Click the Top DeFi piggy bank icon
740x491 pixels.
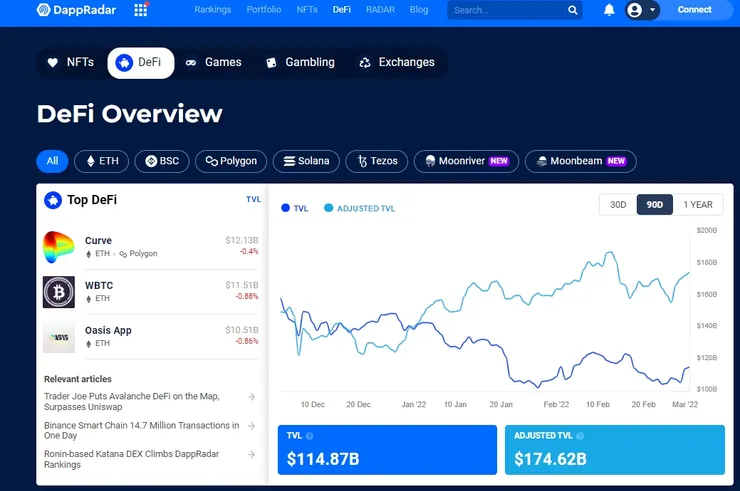click(x=53, y=200)
